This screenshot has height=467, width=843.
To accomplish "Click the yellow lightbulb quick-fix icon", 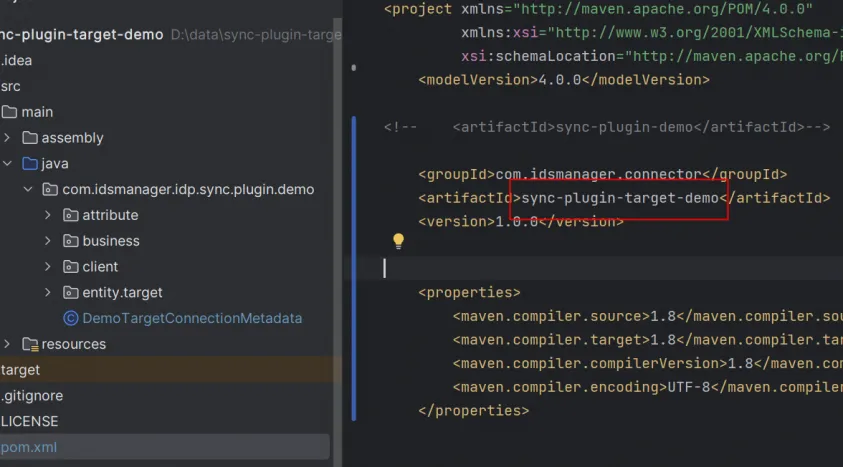I will pos(398,241).
